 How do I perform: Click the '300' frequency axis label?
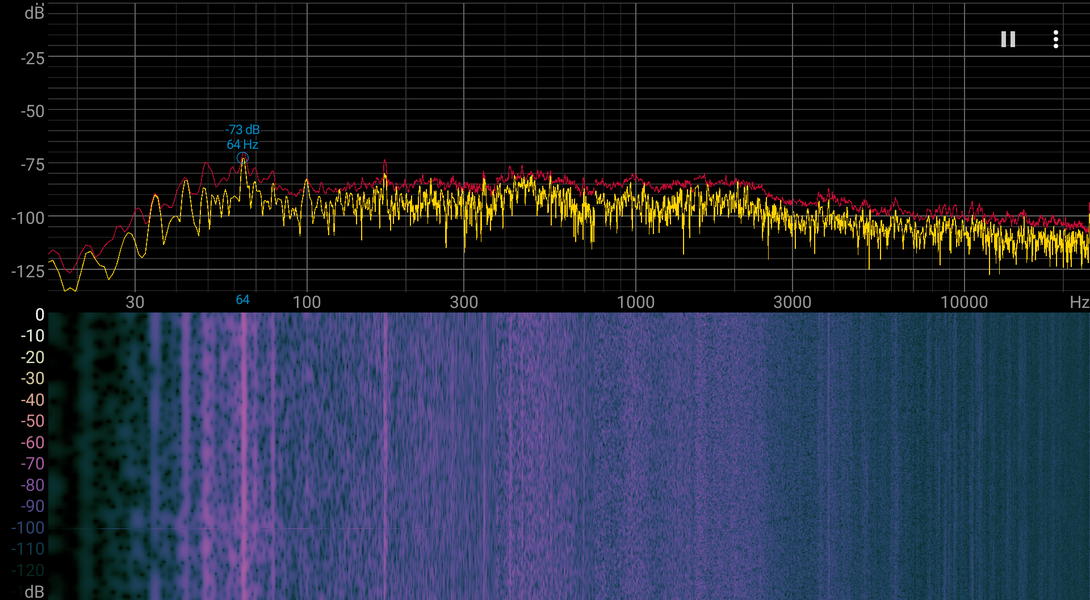coord(464,302)
